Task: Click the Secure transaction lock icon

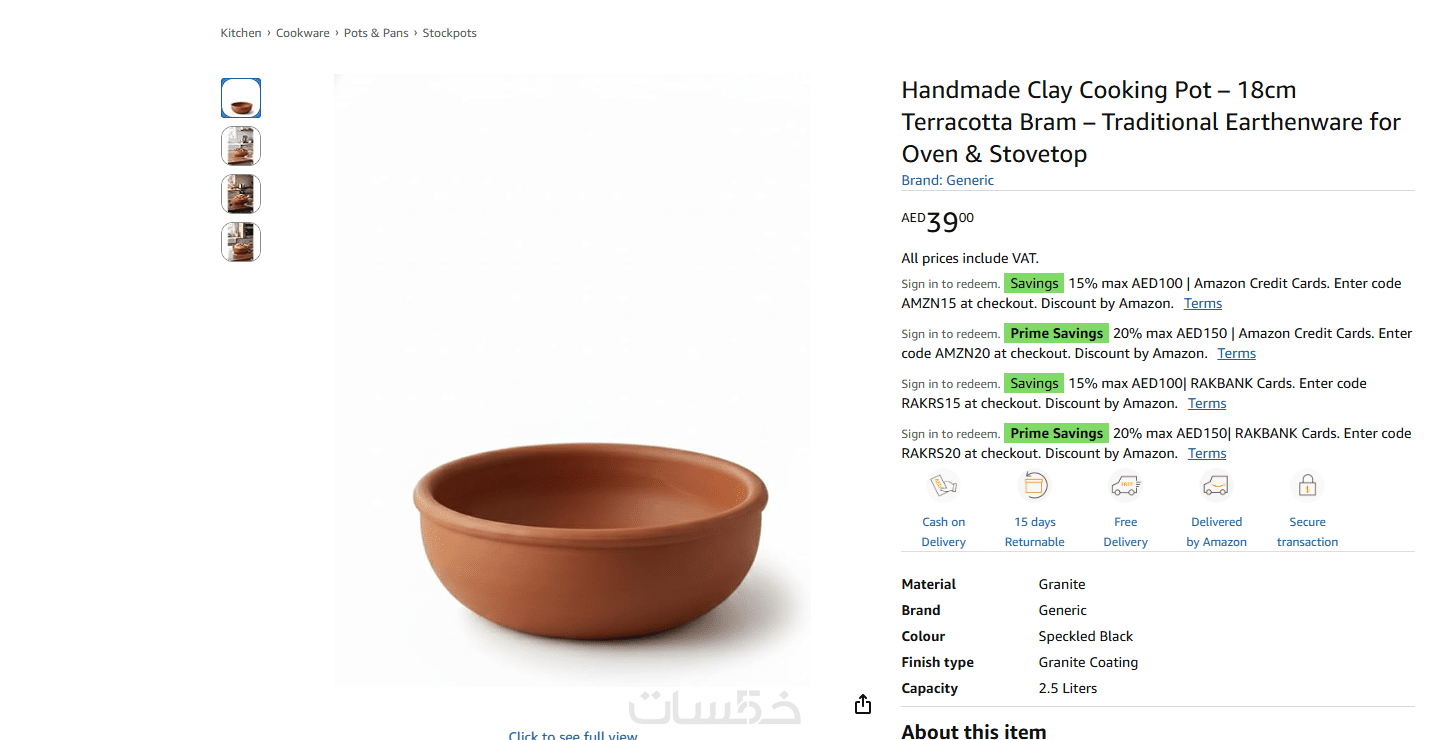Action: (1307, 487)
